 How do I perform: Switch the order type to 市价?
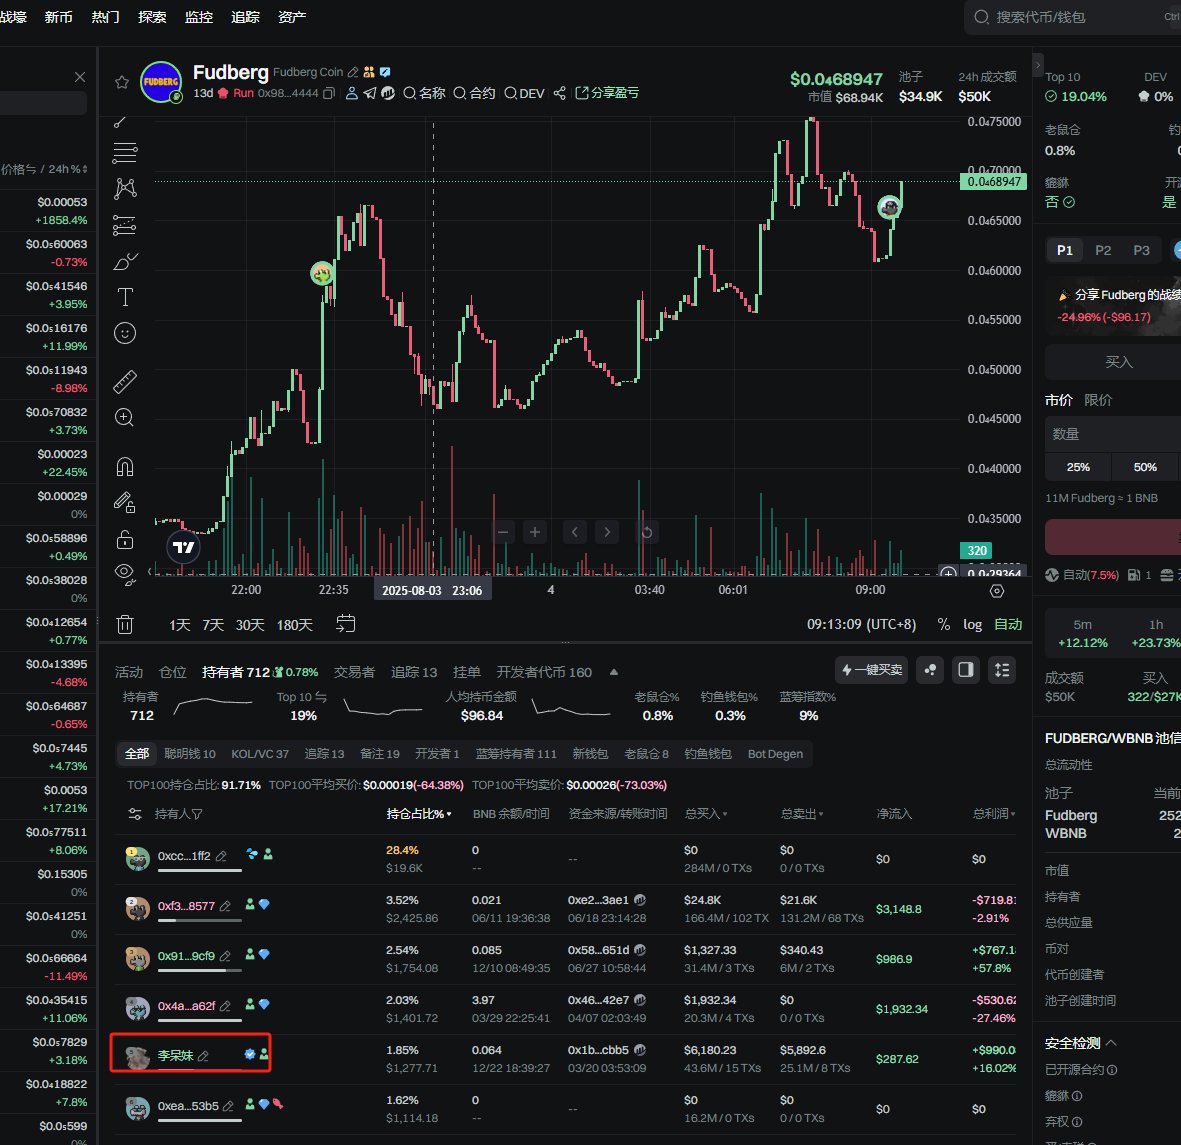pos(1058,400)
